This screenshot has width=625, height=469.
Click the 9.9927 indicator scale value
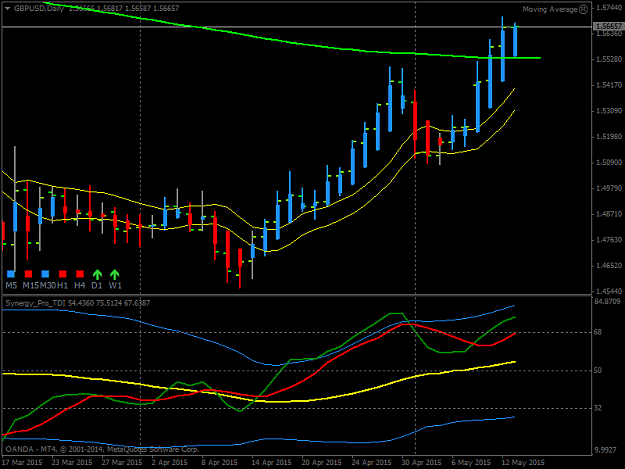605,450
